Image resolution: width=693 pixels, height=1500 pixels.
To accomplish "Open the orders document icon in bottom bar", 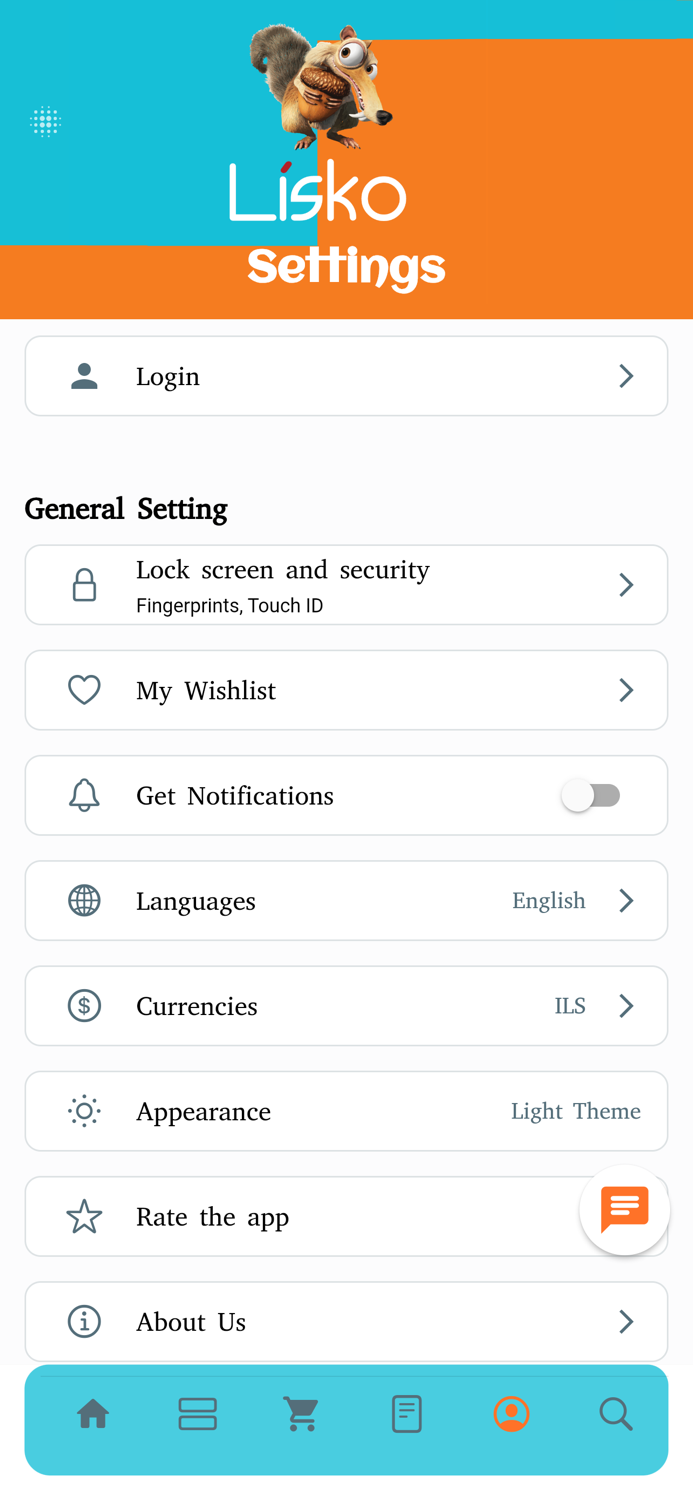I will pyautogui.click(x=406, y=1414).
